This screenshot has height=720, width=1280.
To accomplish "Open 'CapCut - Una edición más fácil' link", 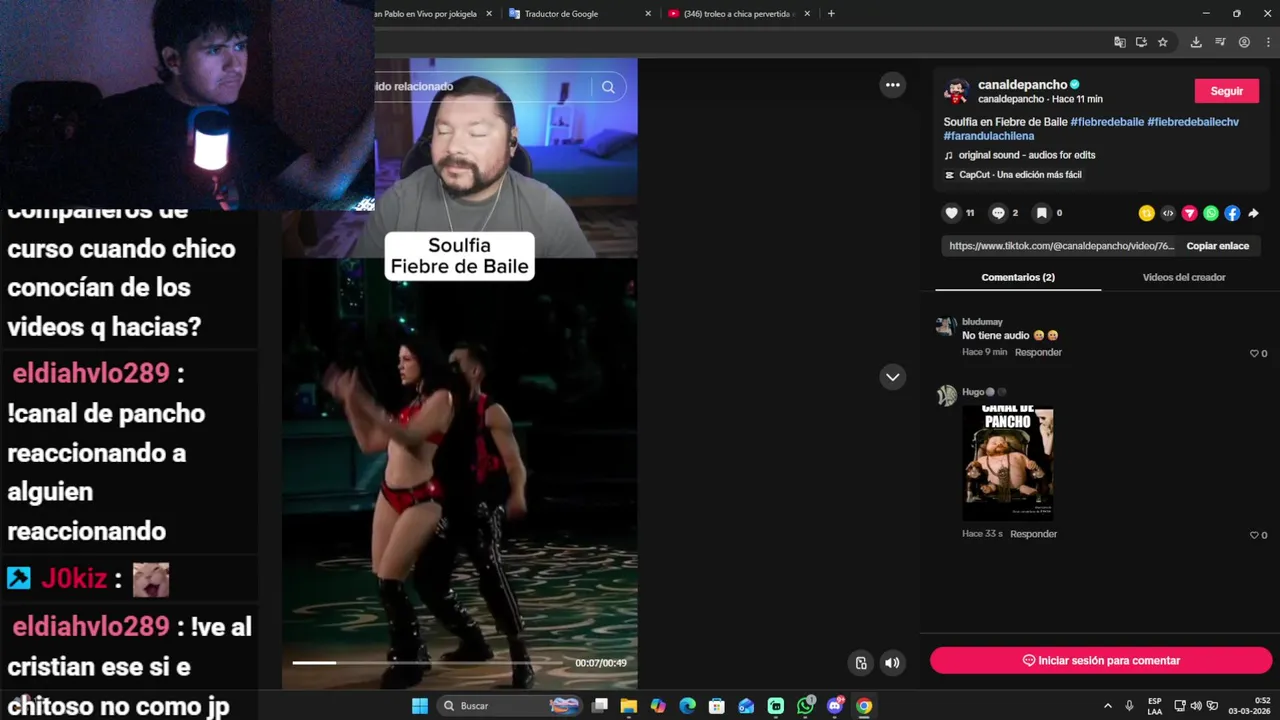I will coord(1020,175).
